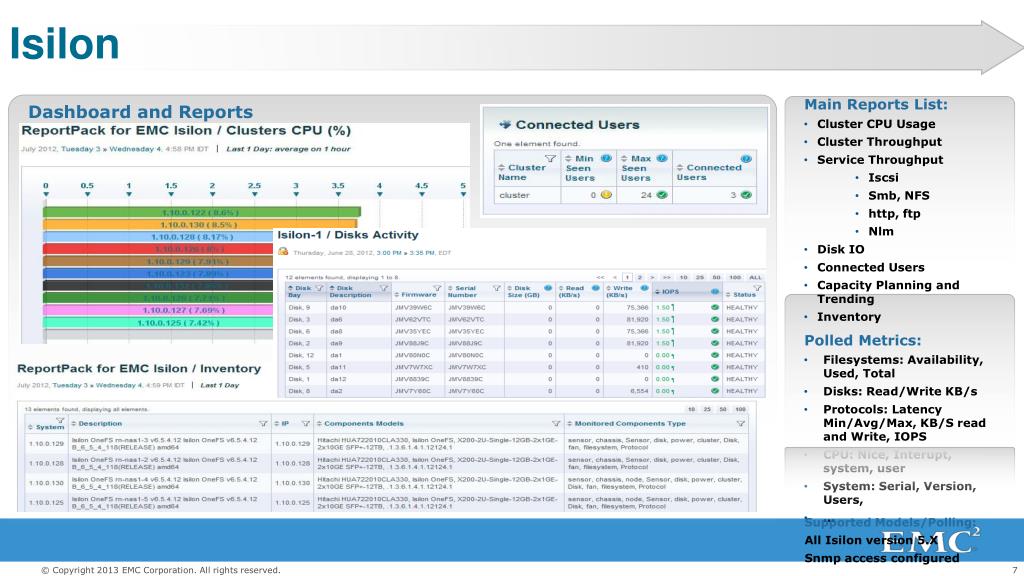Sort disks by Firmware column
The height and width of the screenshot is (576, 1024).
pos(396,295)
